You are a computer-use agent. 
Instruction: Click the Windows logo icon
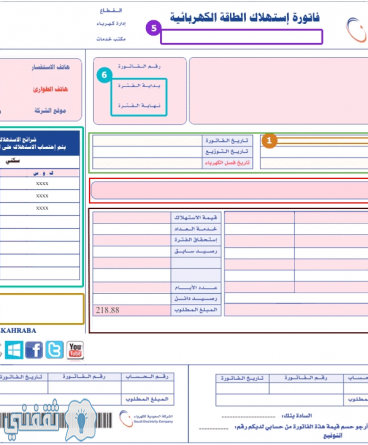[x=14, y=350]
